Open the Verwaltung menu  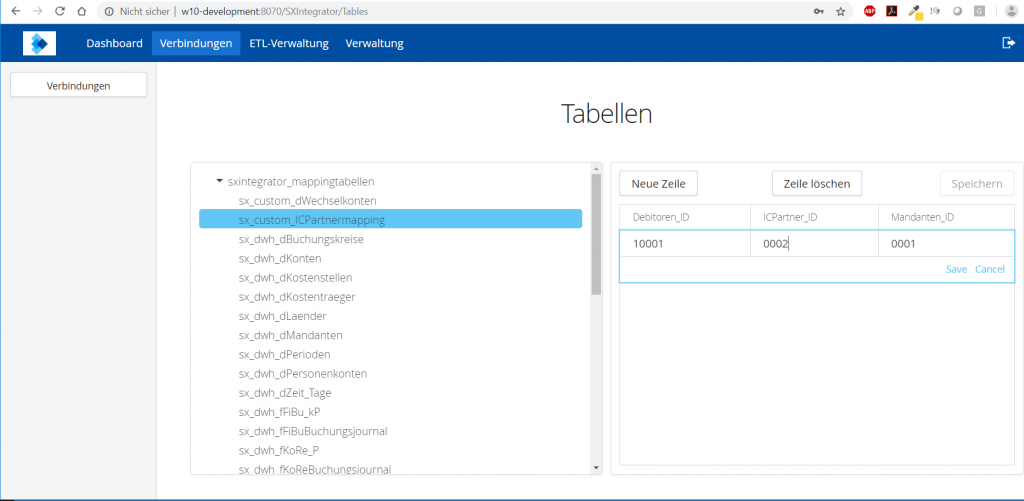pos(374,43)
